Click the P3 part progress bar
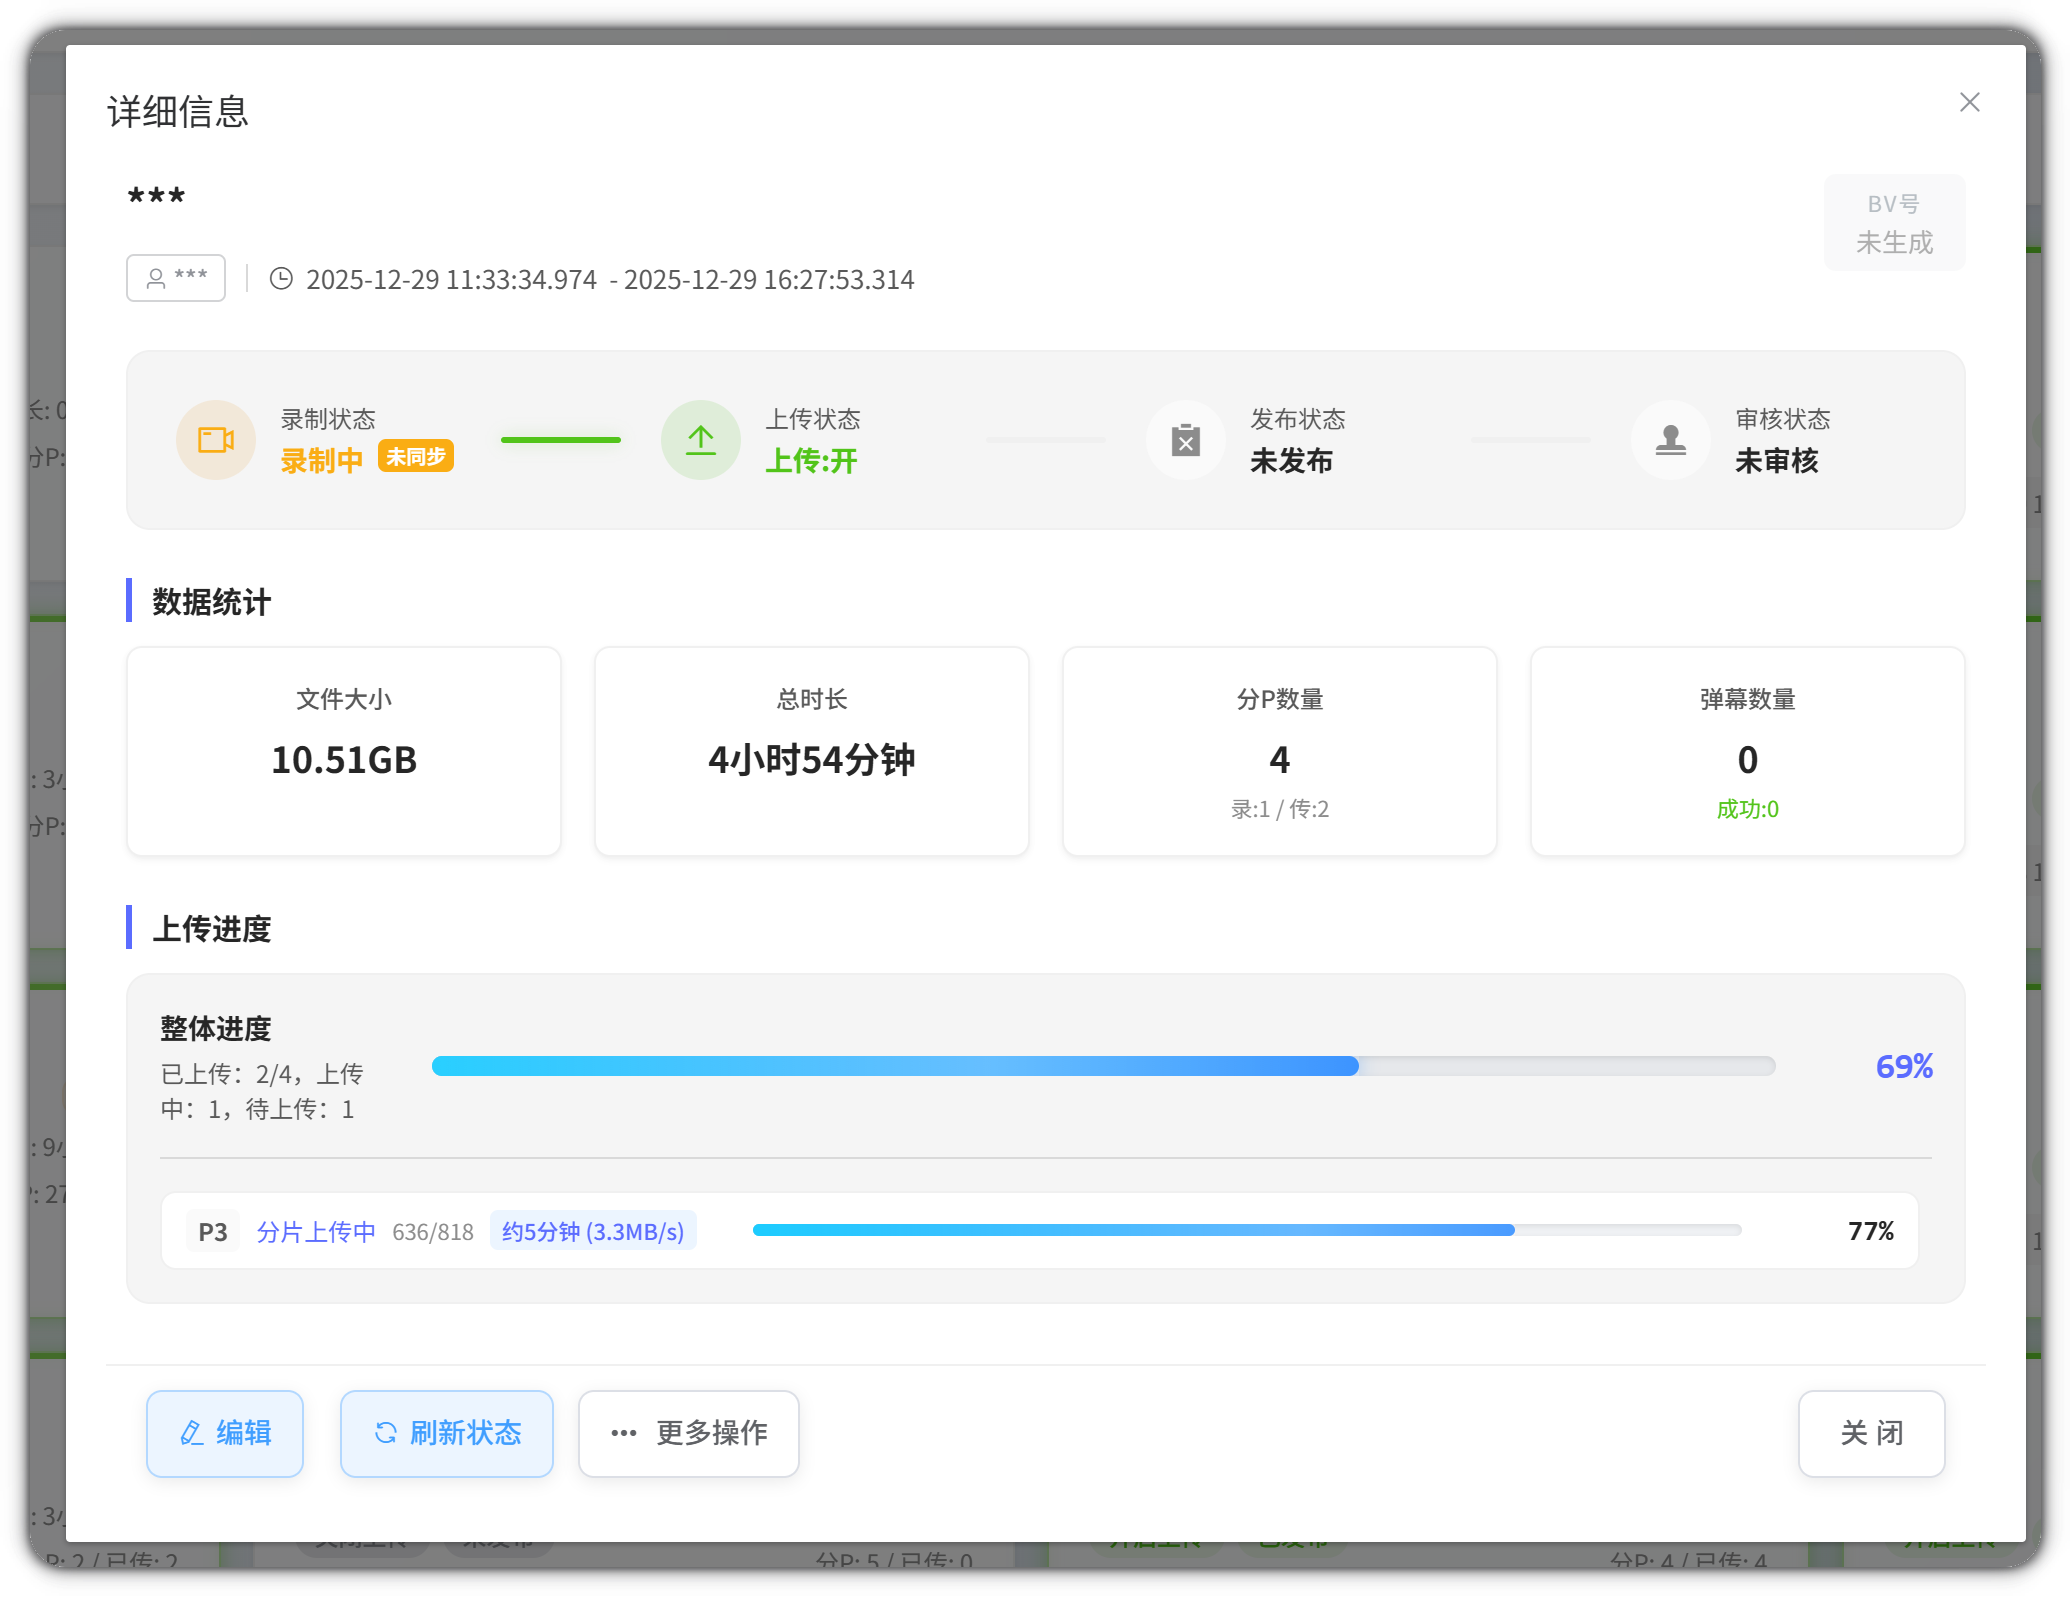 pyautogui.click(x=1246, y=1230)
